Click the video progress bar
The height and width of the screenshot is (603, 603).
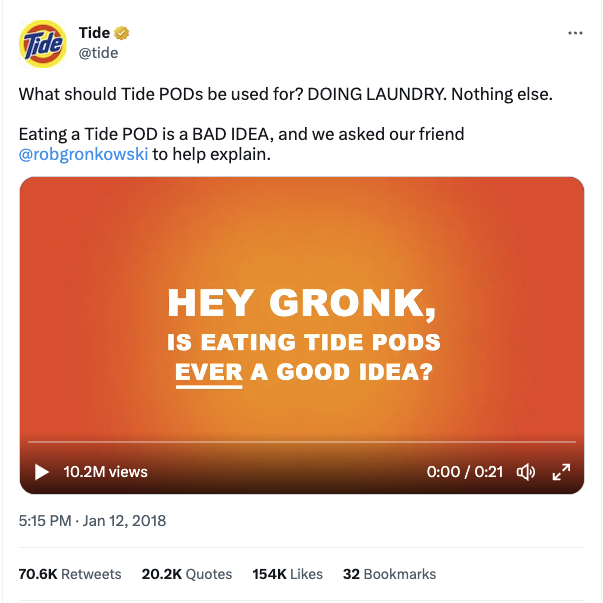301,442
